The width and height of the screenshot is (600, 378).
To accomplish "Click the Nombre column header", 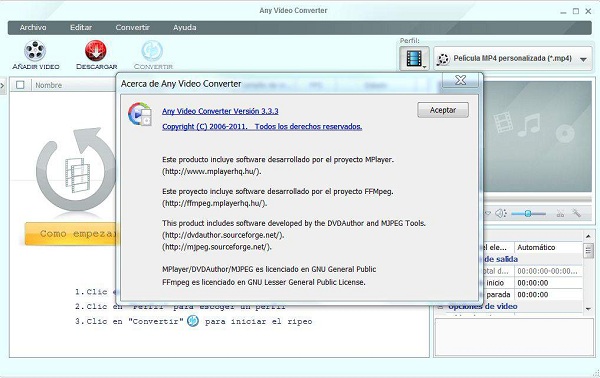I will click(49, 85).
